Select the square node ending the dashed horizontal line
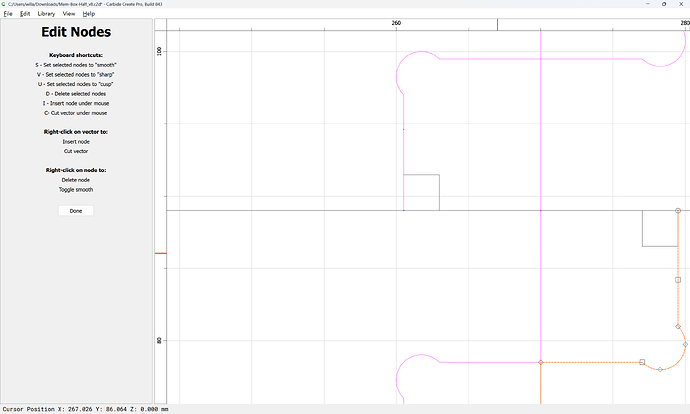This screenshot has width=690, height=414. coord(642,362)
